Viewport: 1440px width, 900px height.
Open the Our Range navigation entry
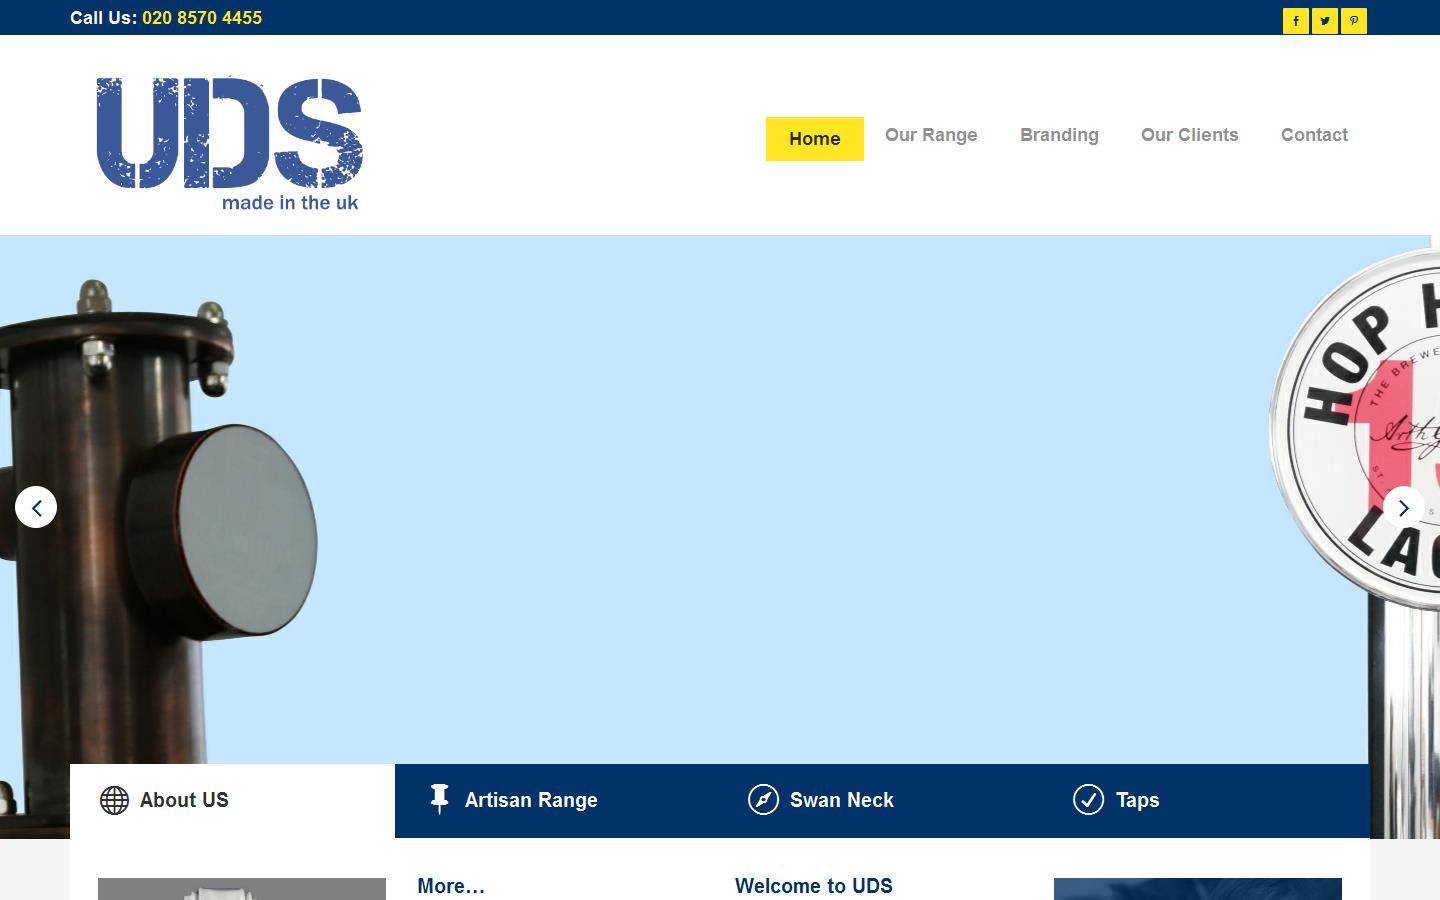coord(931,135)
